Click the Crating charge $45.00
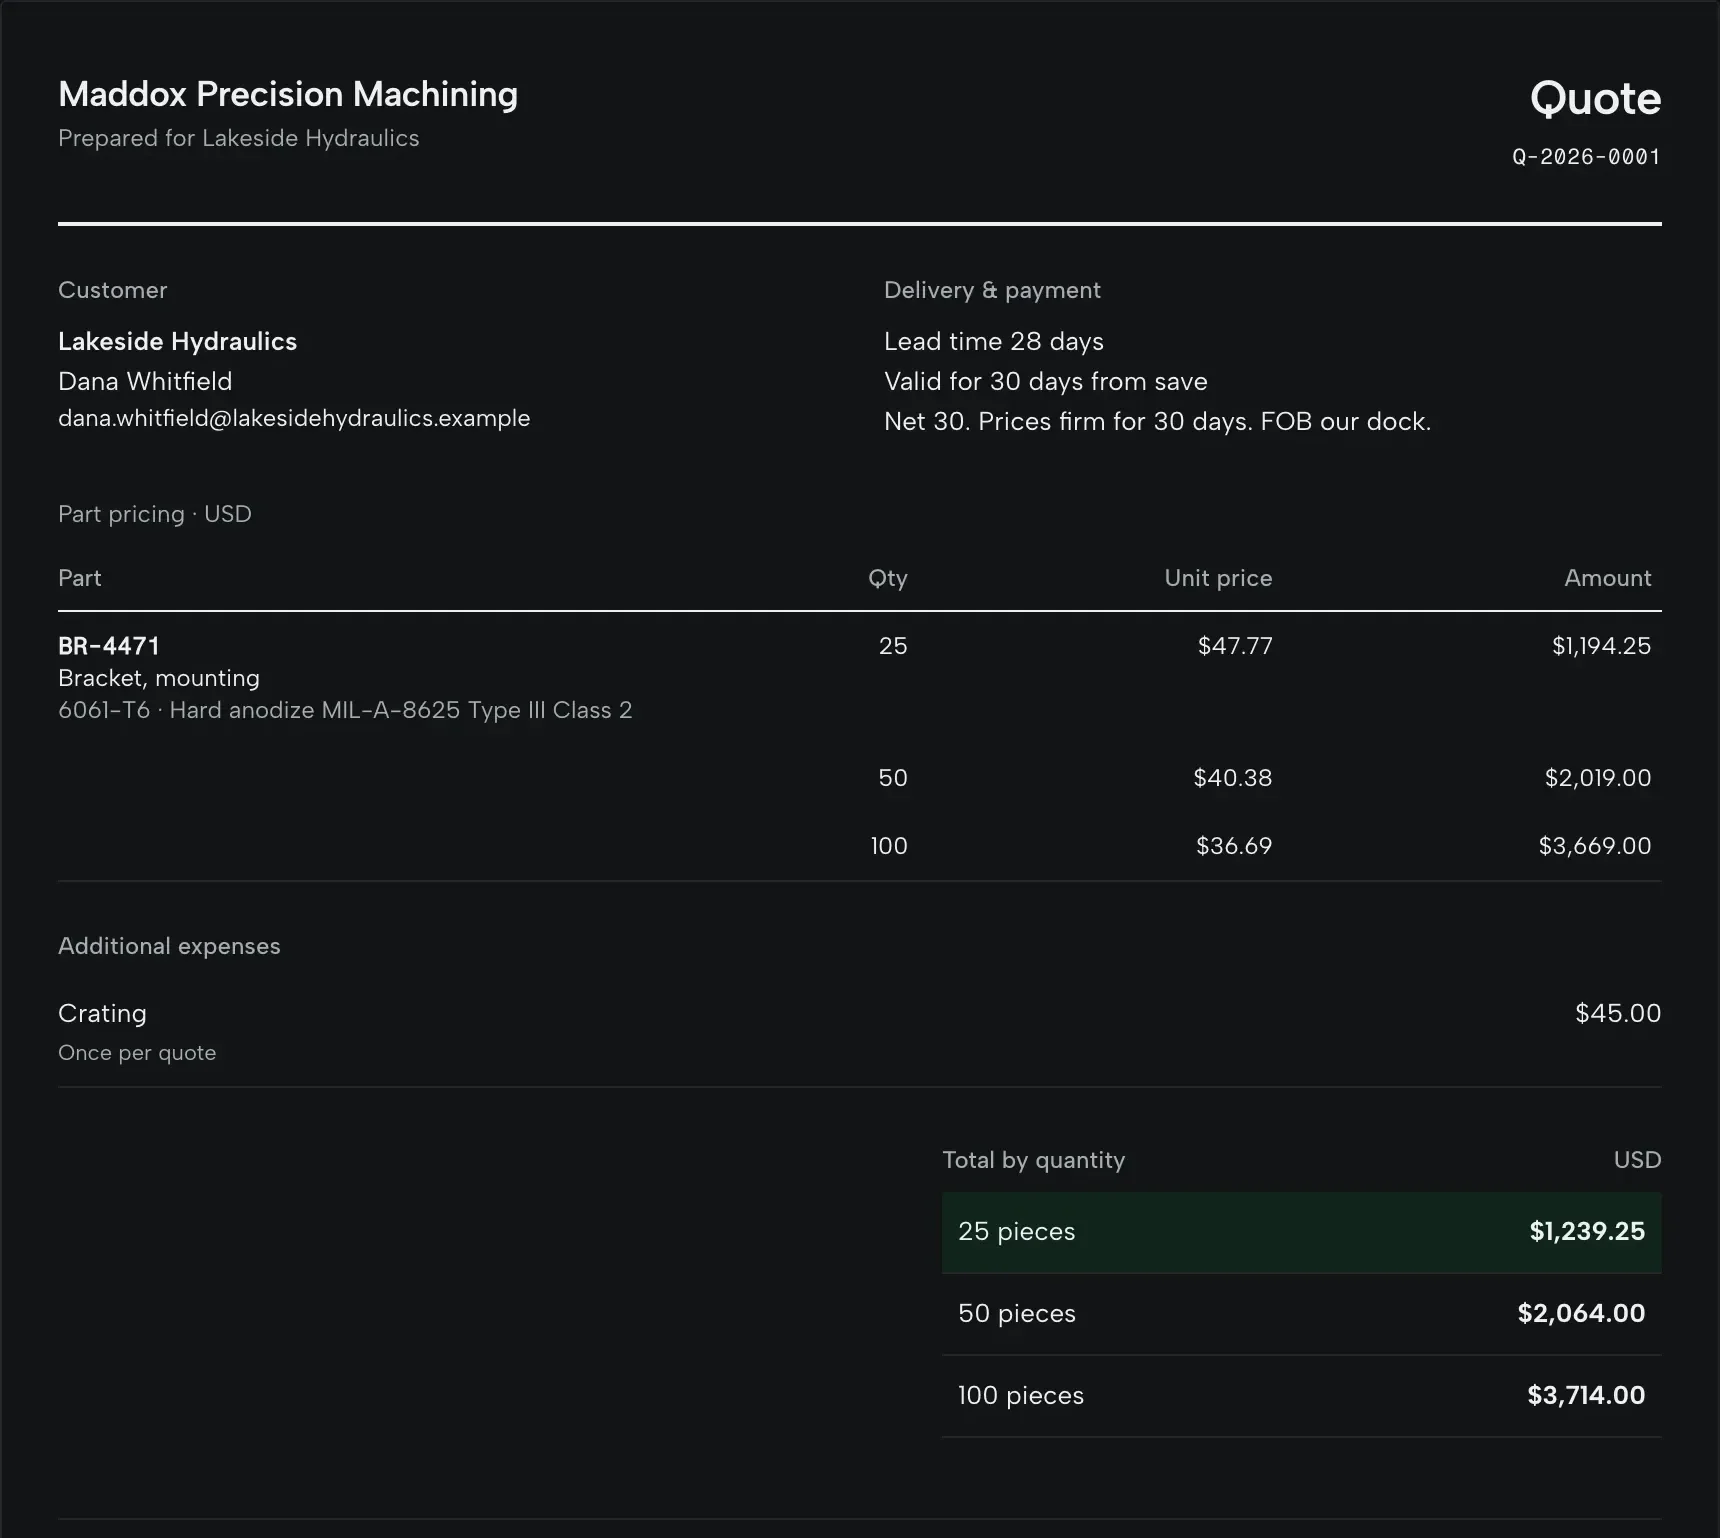The height and width of the screenshot is (1538, 1720). 1618,1013
